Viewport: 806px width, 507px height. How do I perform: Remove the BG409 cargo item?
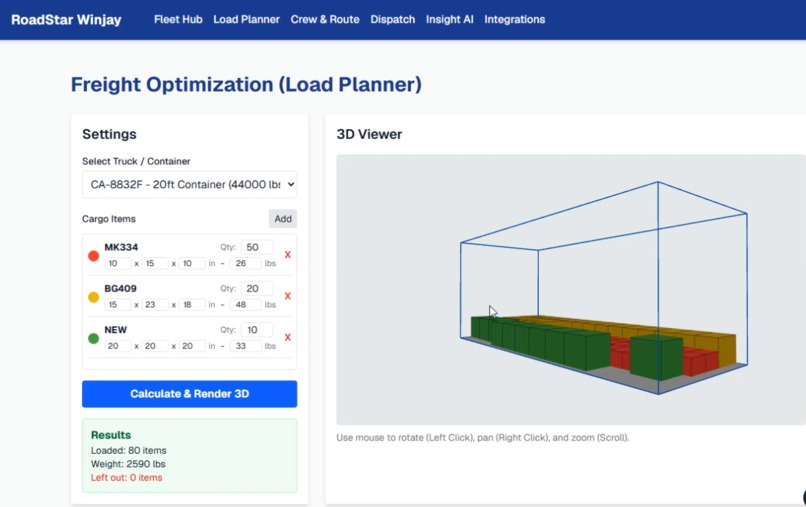pyautogui.click(x=287, y=296)
